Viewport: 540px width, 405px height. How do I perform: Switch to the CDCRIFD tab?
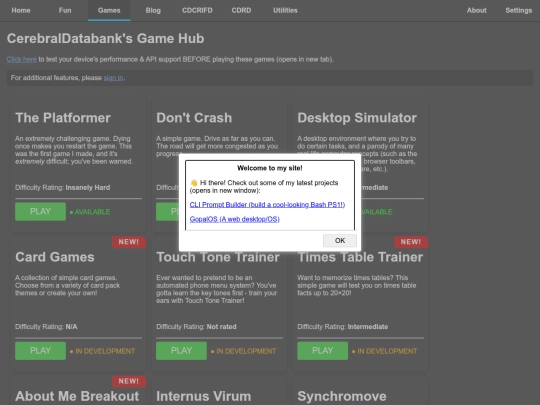197,10
